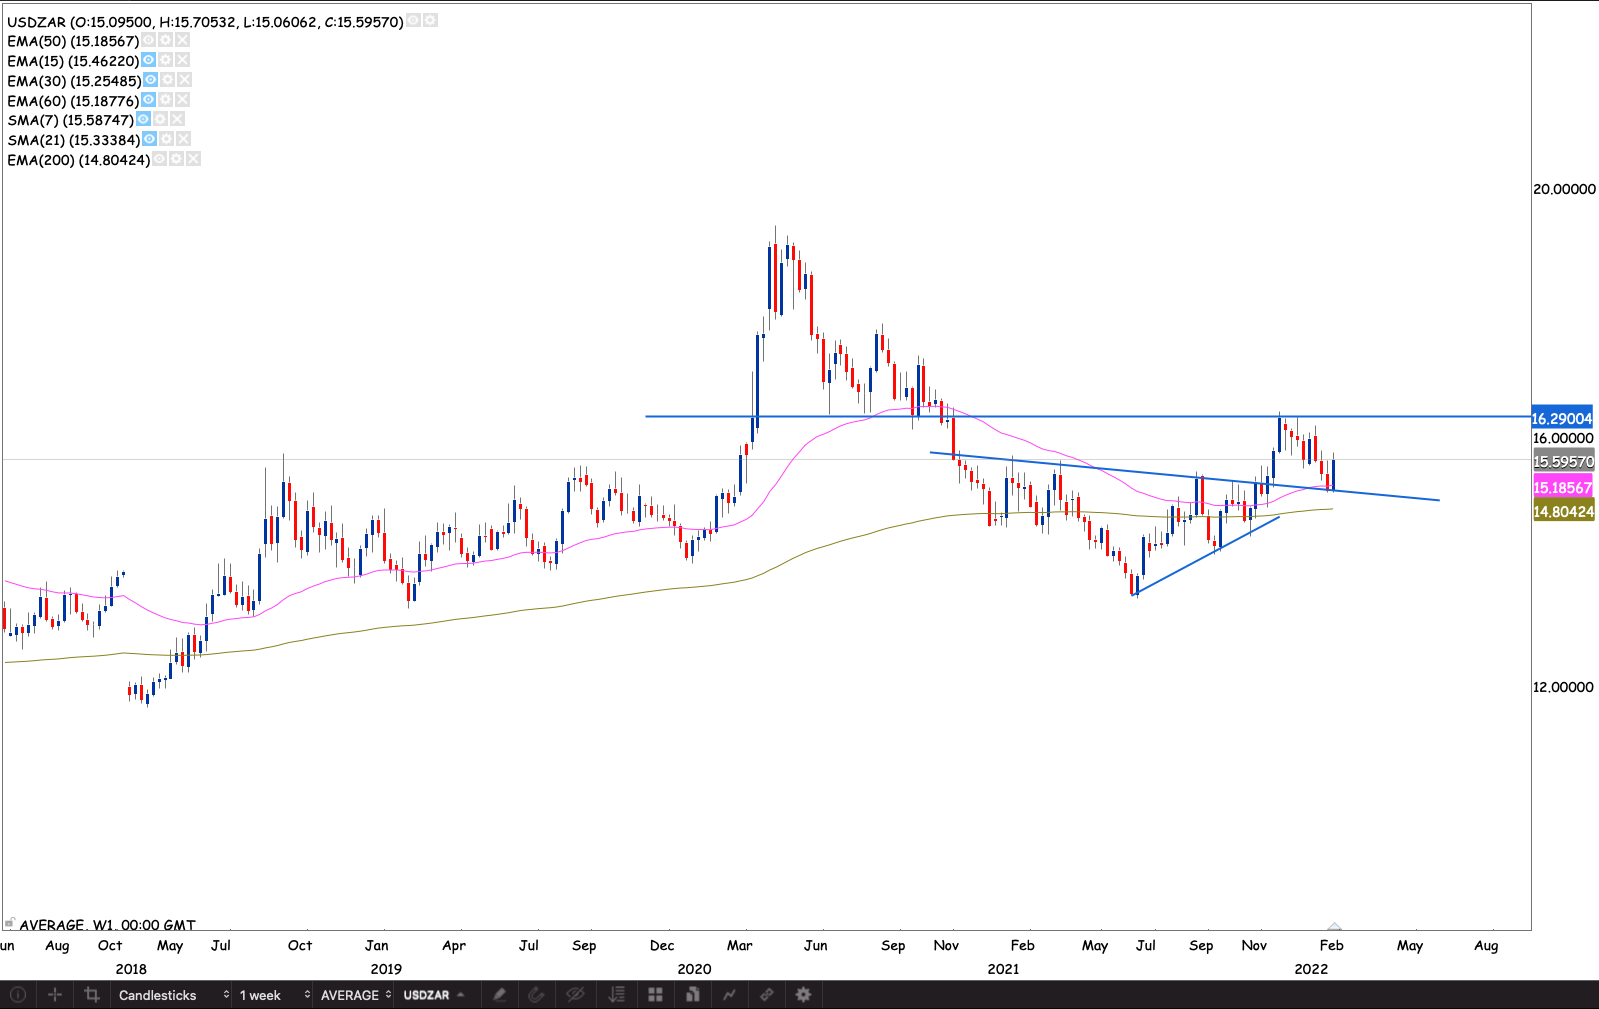Screen dimensions: 1599x1009
Task: Open the line-chart indicators icon
Action: point(730,995)
